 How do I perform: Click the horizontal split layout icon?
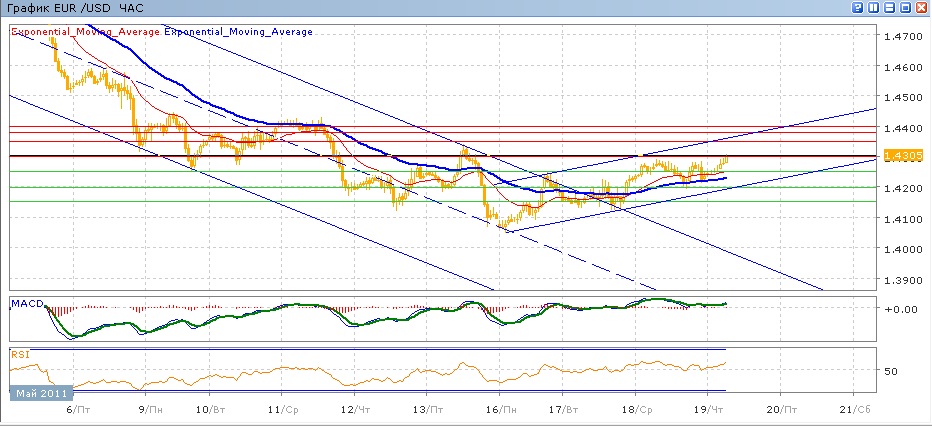(x=889, y=8)
